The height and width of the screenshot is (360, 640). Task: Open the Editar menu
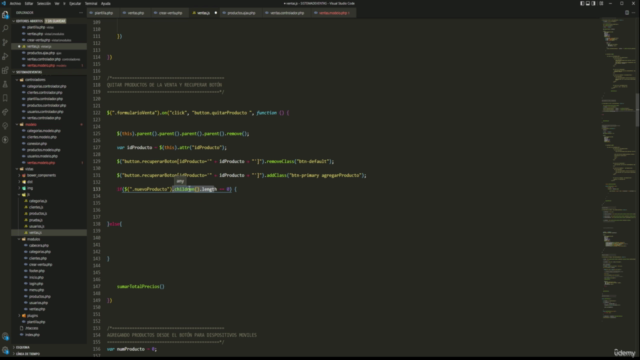pos(29,3)
